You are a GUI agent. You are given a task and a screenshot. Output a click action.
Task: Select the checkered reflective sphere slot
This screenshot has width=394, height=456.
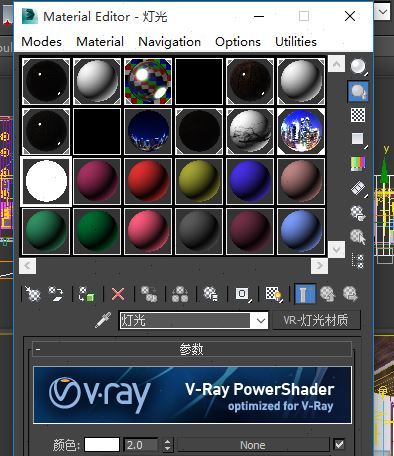pos(148,81)
